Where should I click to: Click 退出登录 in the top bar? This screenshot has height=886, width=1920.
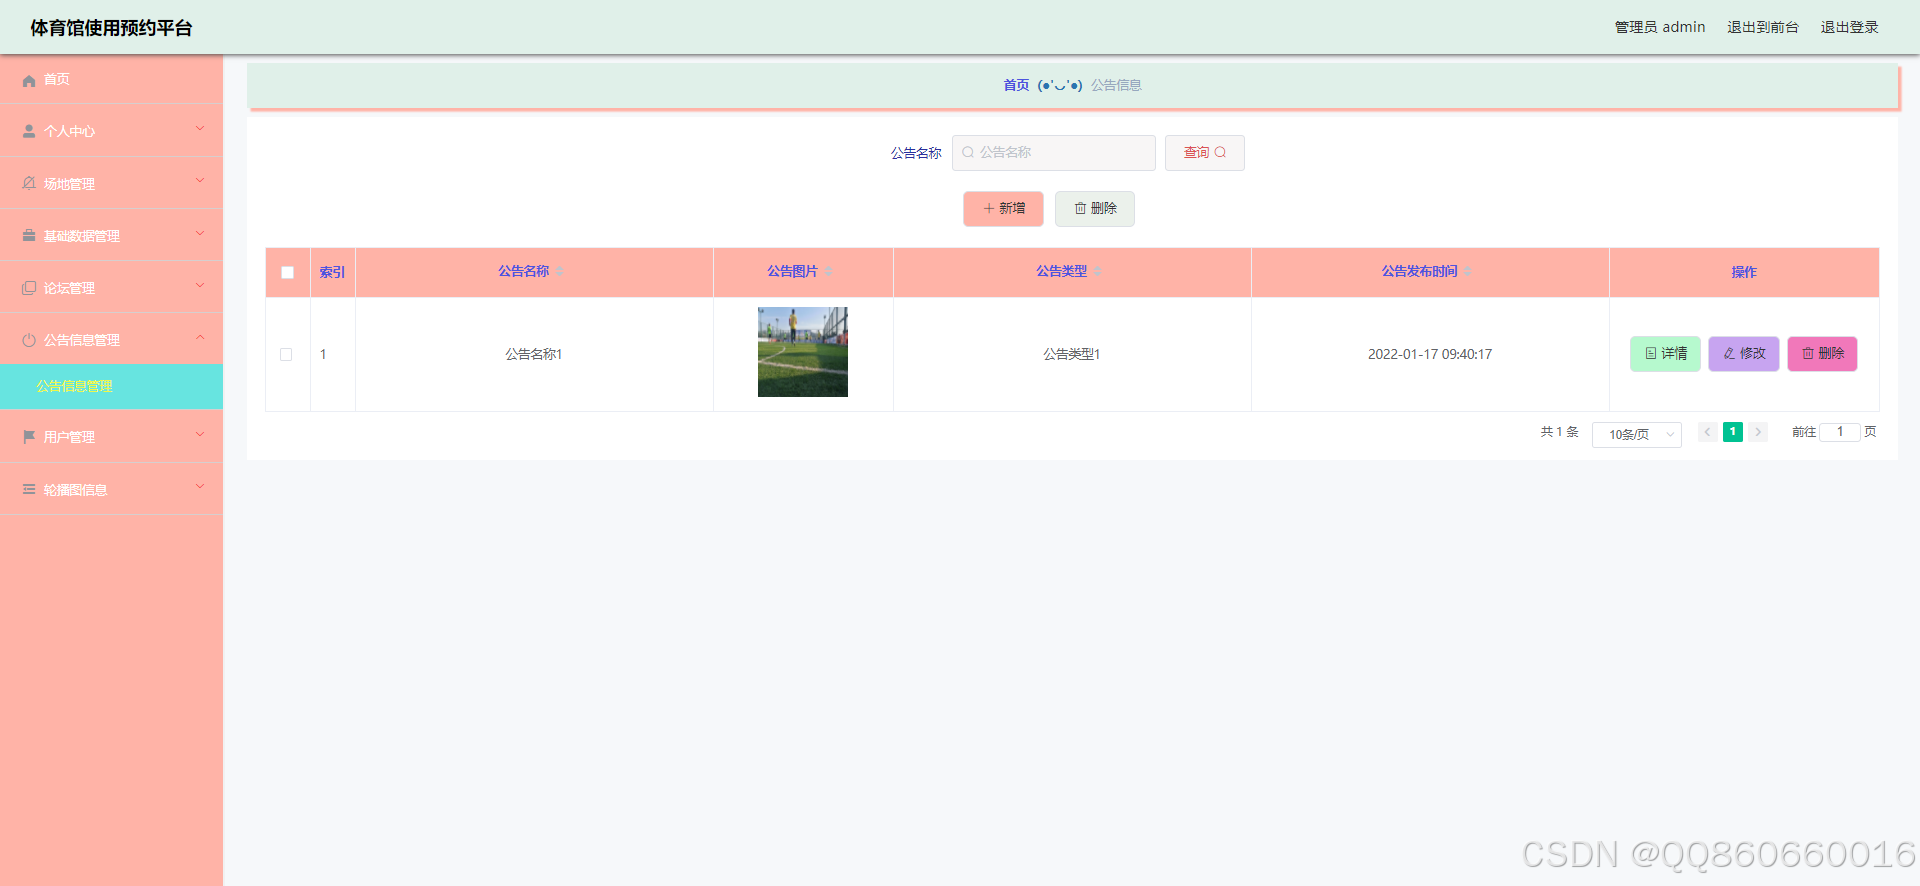click(x=1849, y=28)
